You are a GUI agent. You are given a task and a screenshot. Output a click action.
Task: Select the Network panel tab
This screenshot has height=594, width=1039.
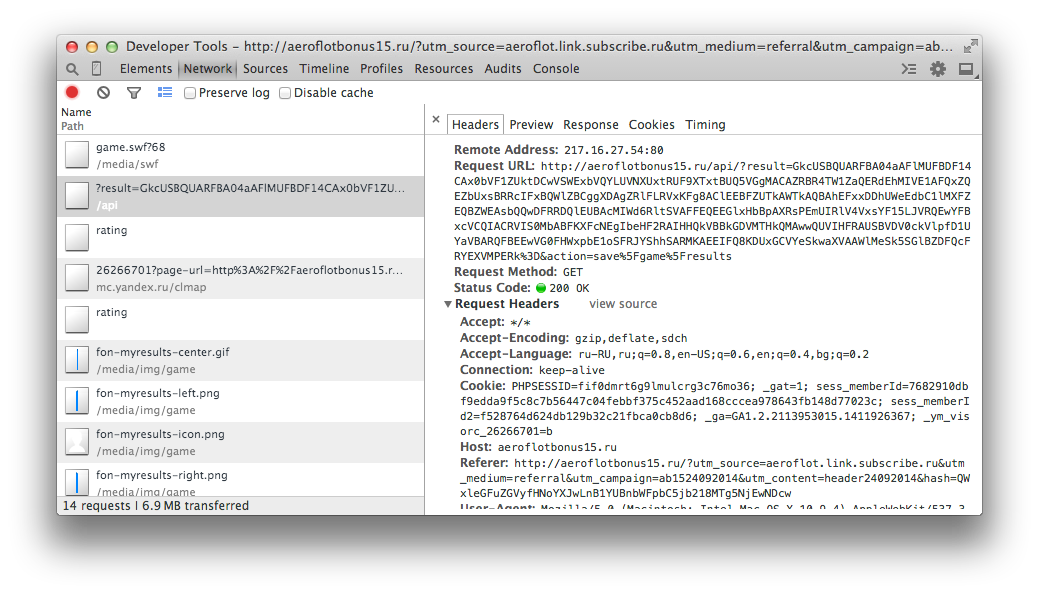208,69
